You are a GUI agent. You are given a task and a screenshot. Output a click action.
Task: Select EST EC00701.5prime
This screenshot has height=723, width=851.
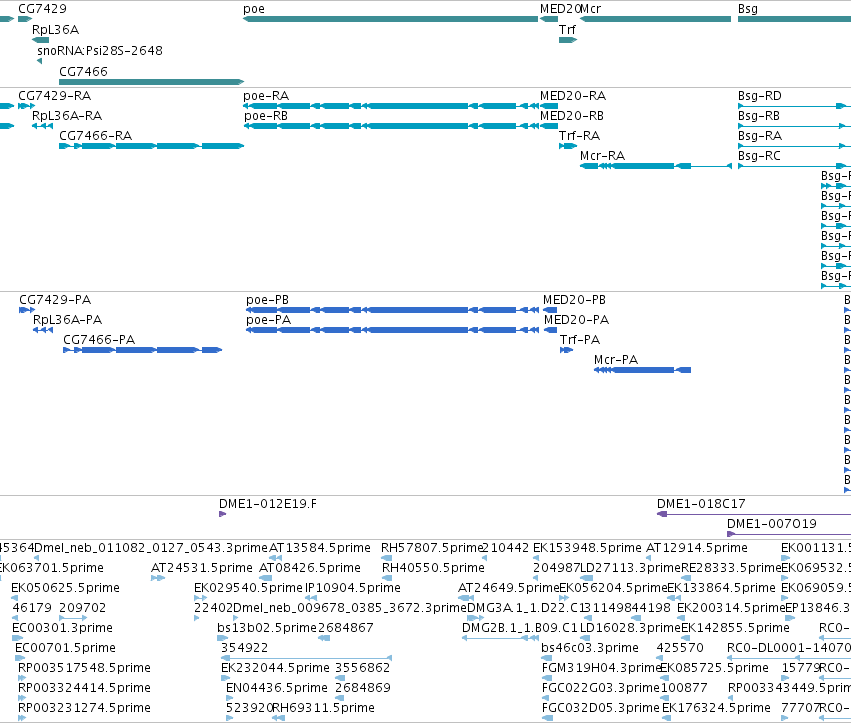point(65,648)
